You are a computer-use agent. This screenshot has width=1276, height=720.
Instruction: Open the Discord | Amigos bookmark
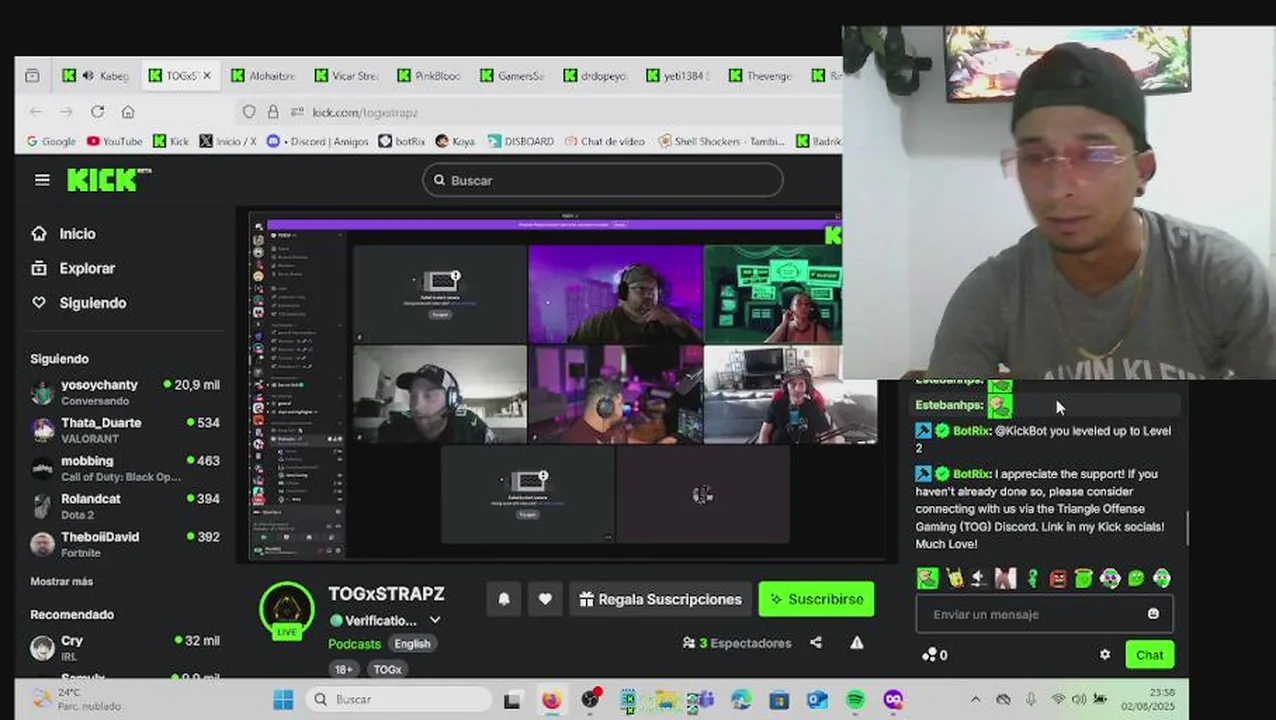317,142
